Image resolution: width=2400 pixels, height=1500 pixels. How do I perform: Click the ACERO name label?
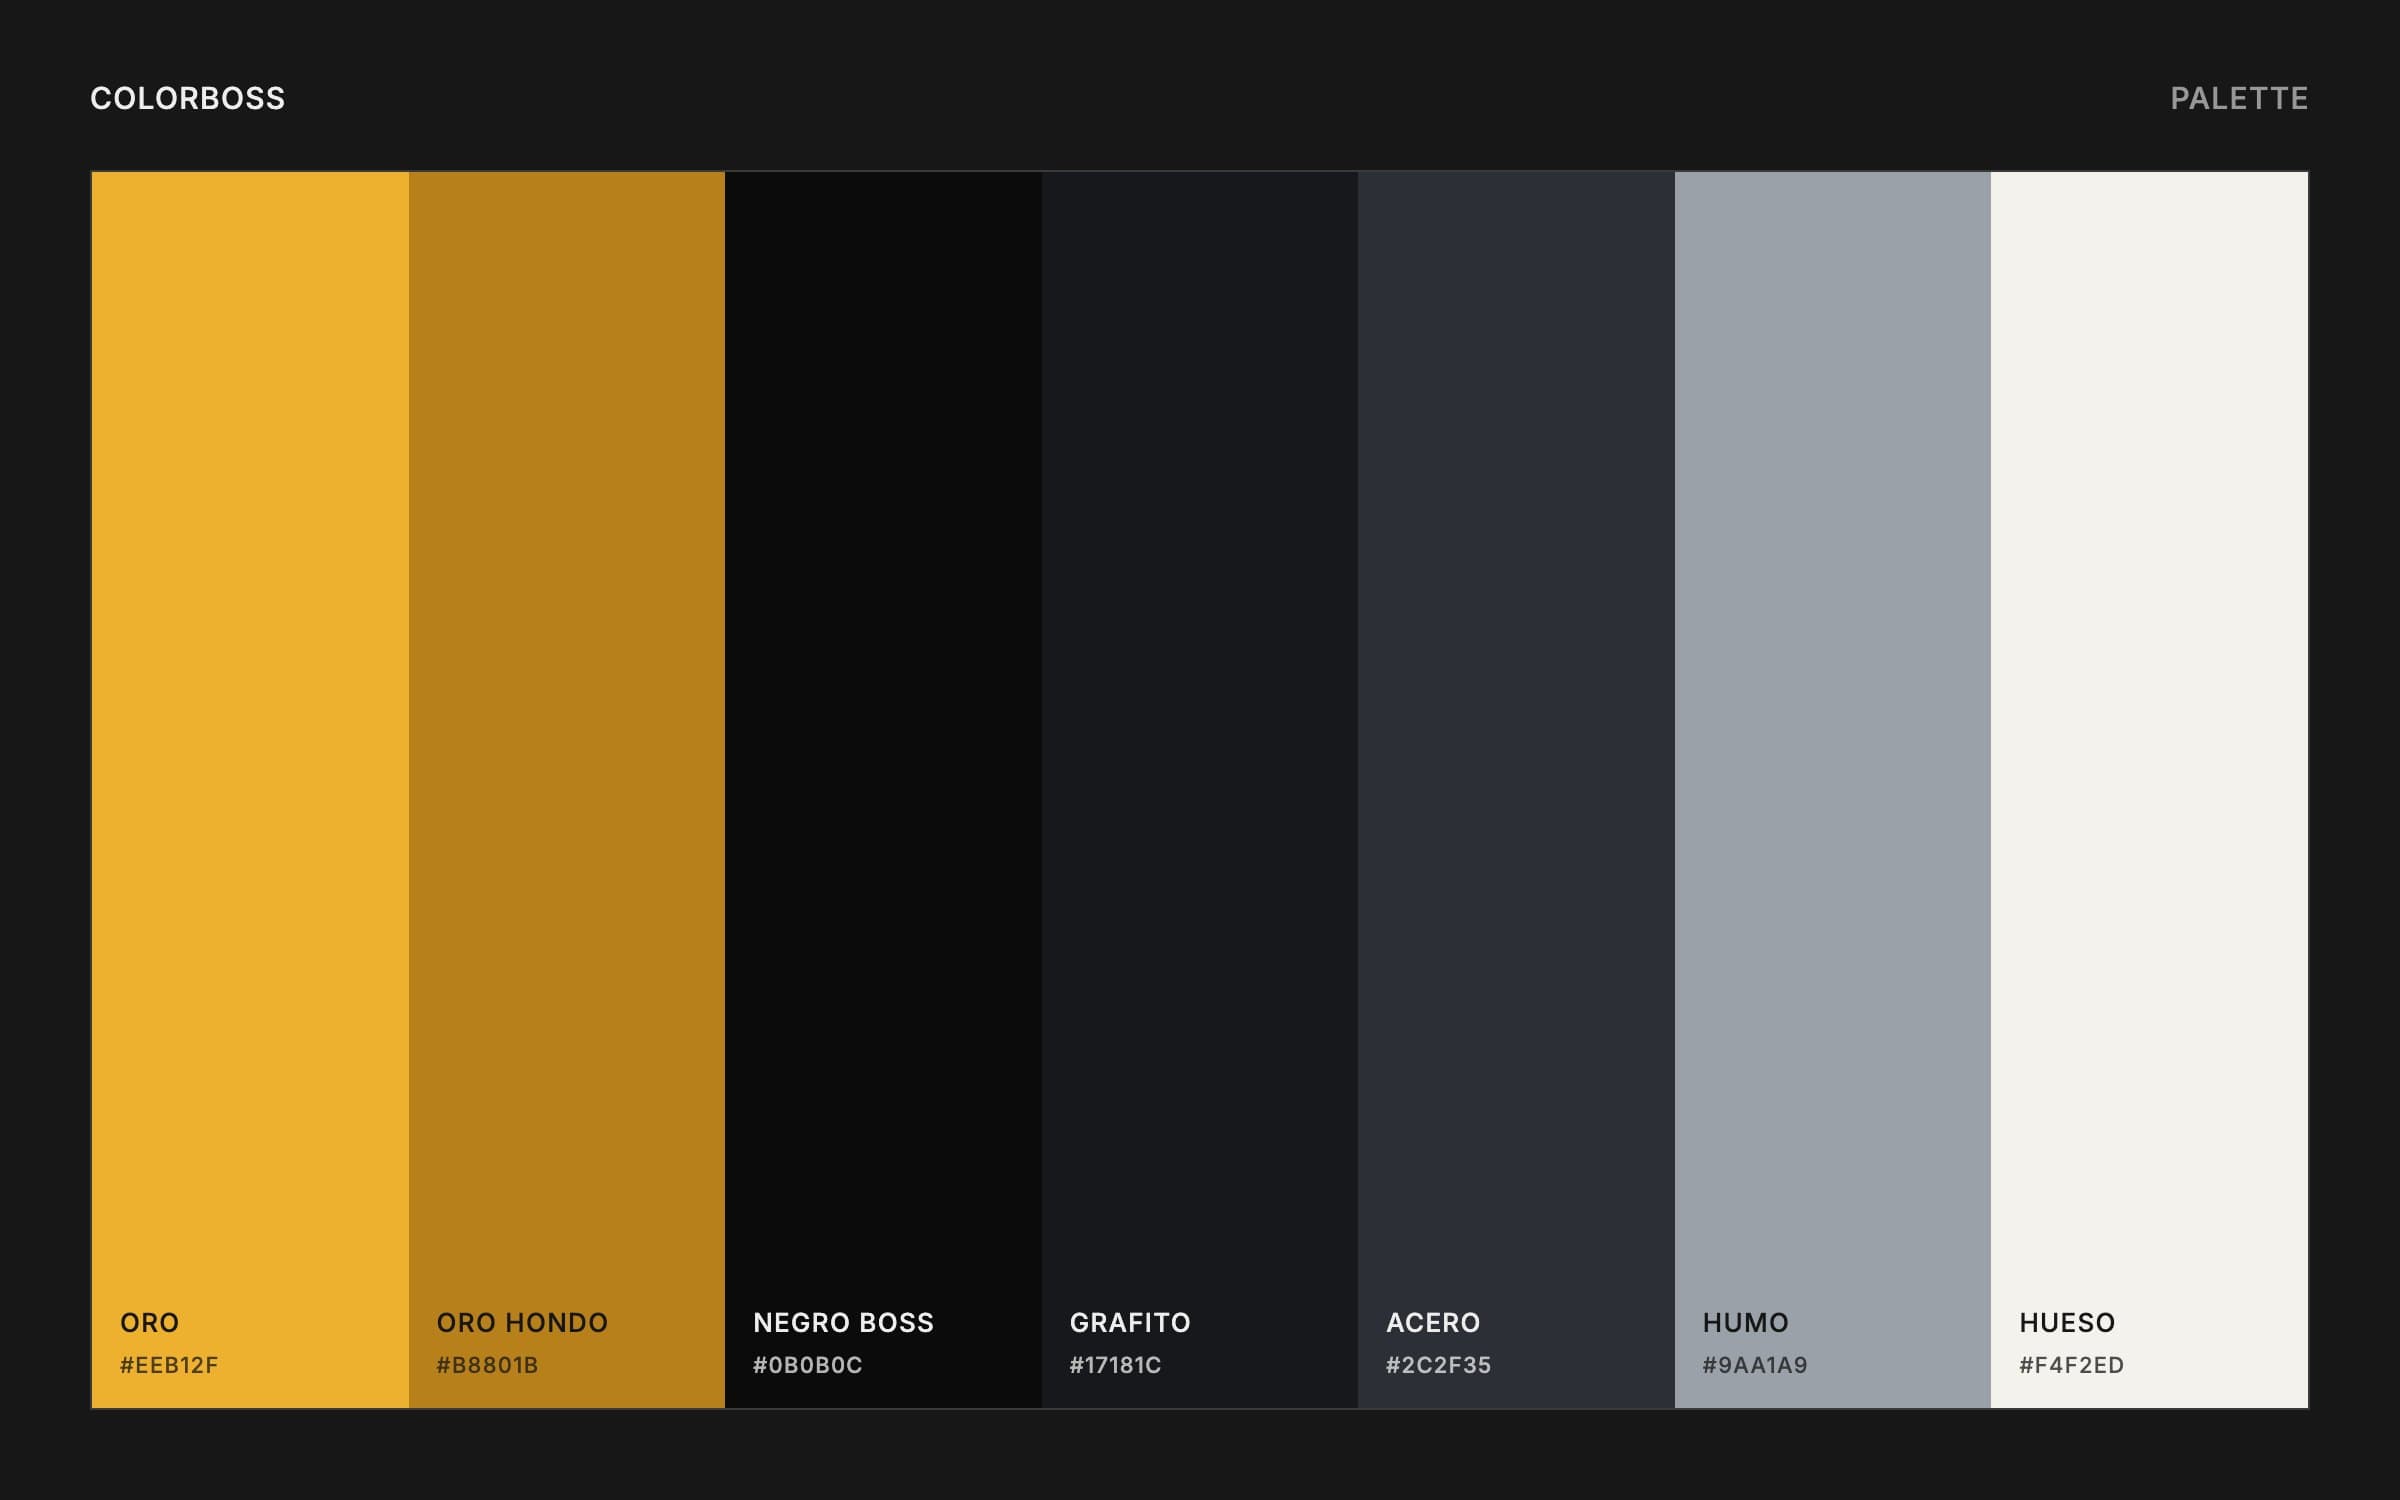click(1433, 1323)
